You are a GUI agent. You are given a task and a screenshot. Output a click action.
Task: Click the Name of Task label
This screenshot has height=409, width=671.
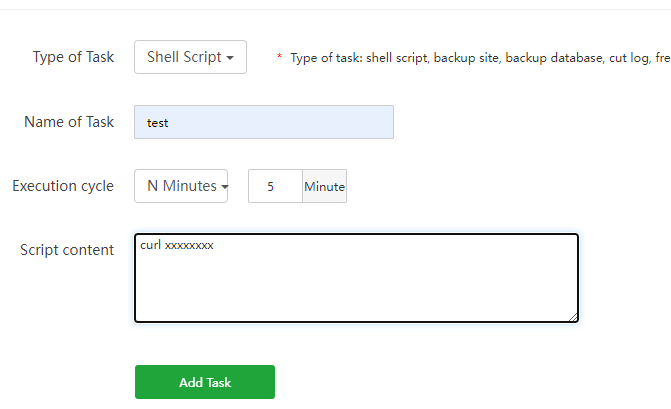point(69,122)
